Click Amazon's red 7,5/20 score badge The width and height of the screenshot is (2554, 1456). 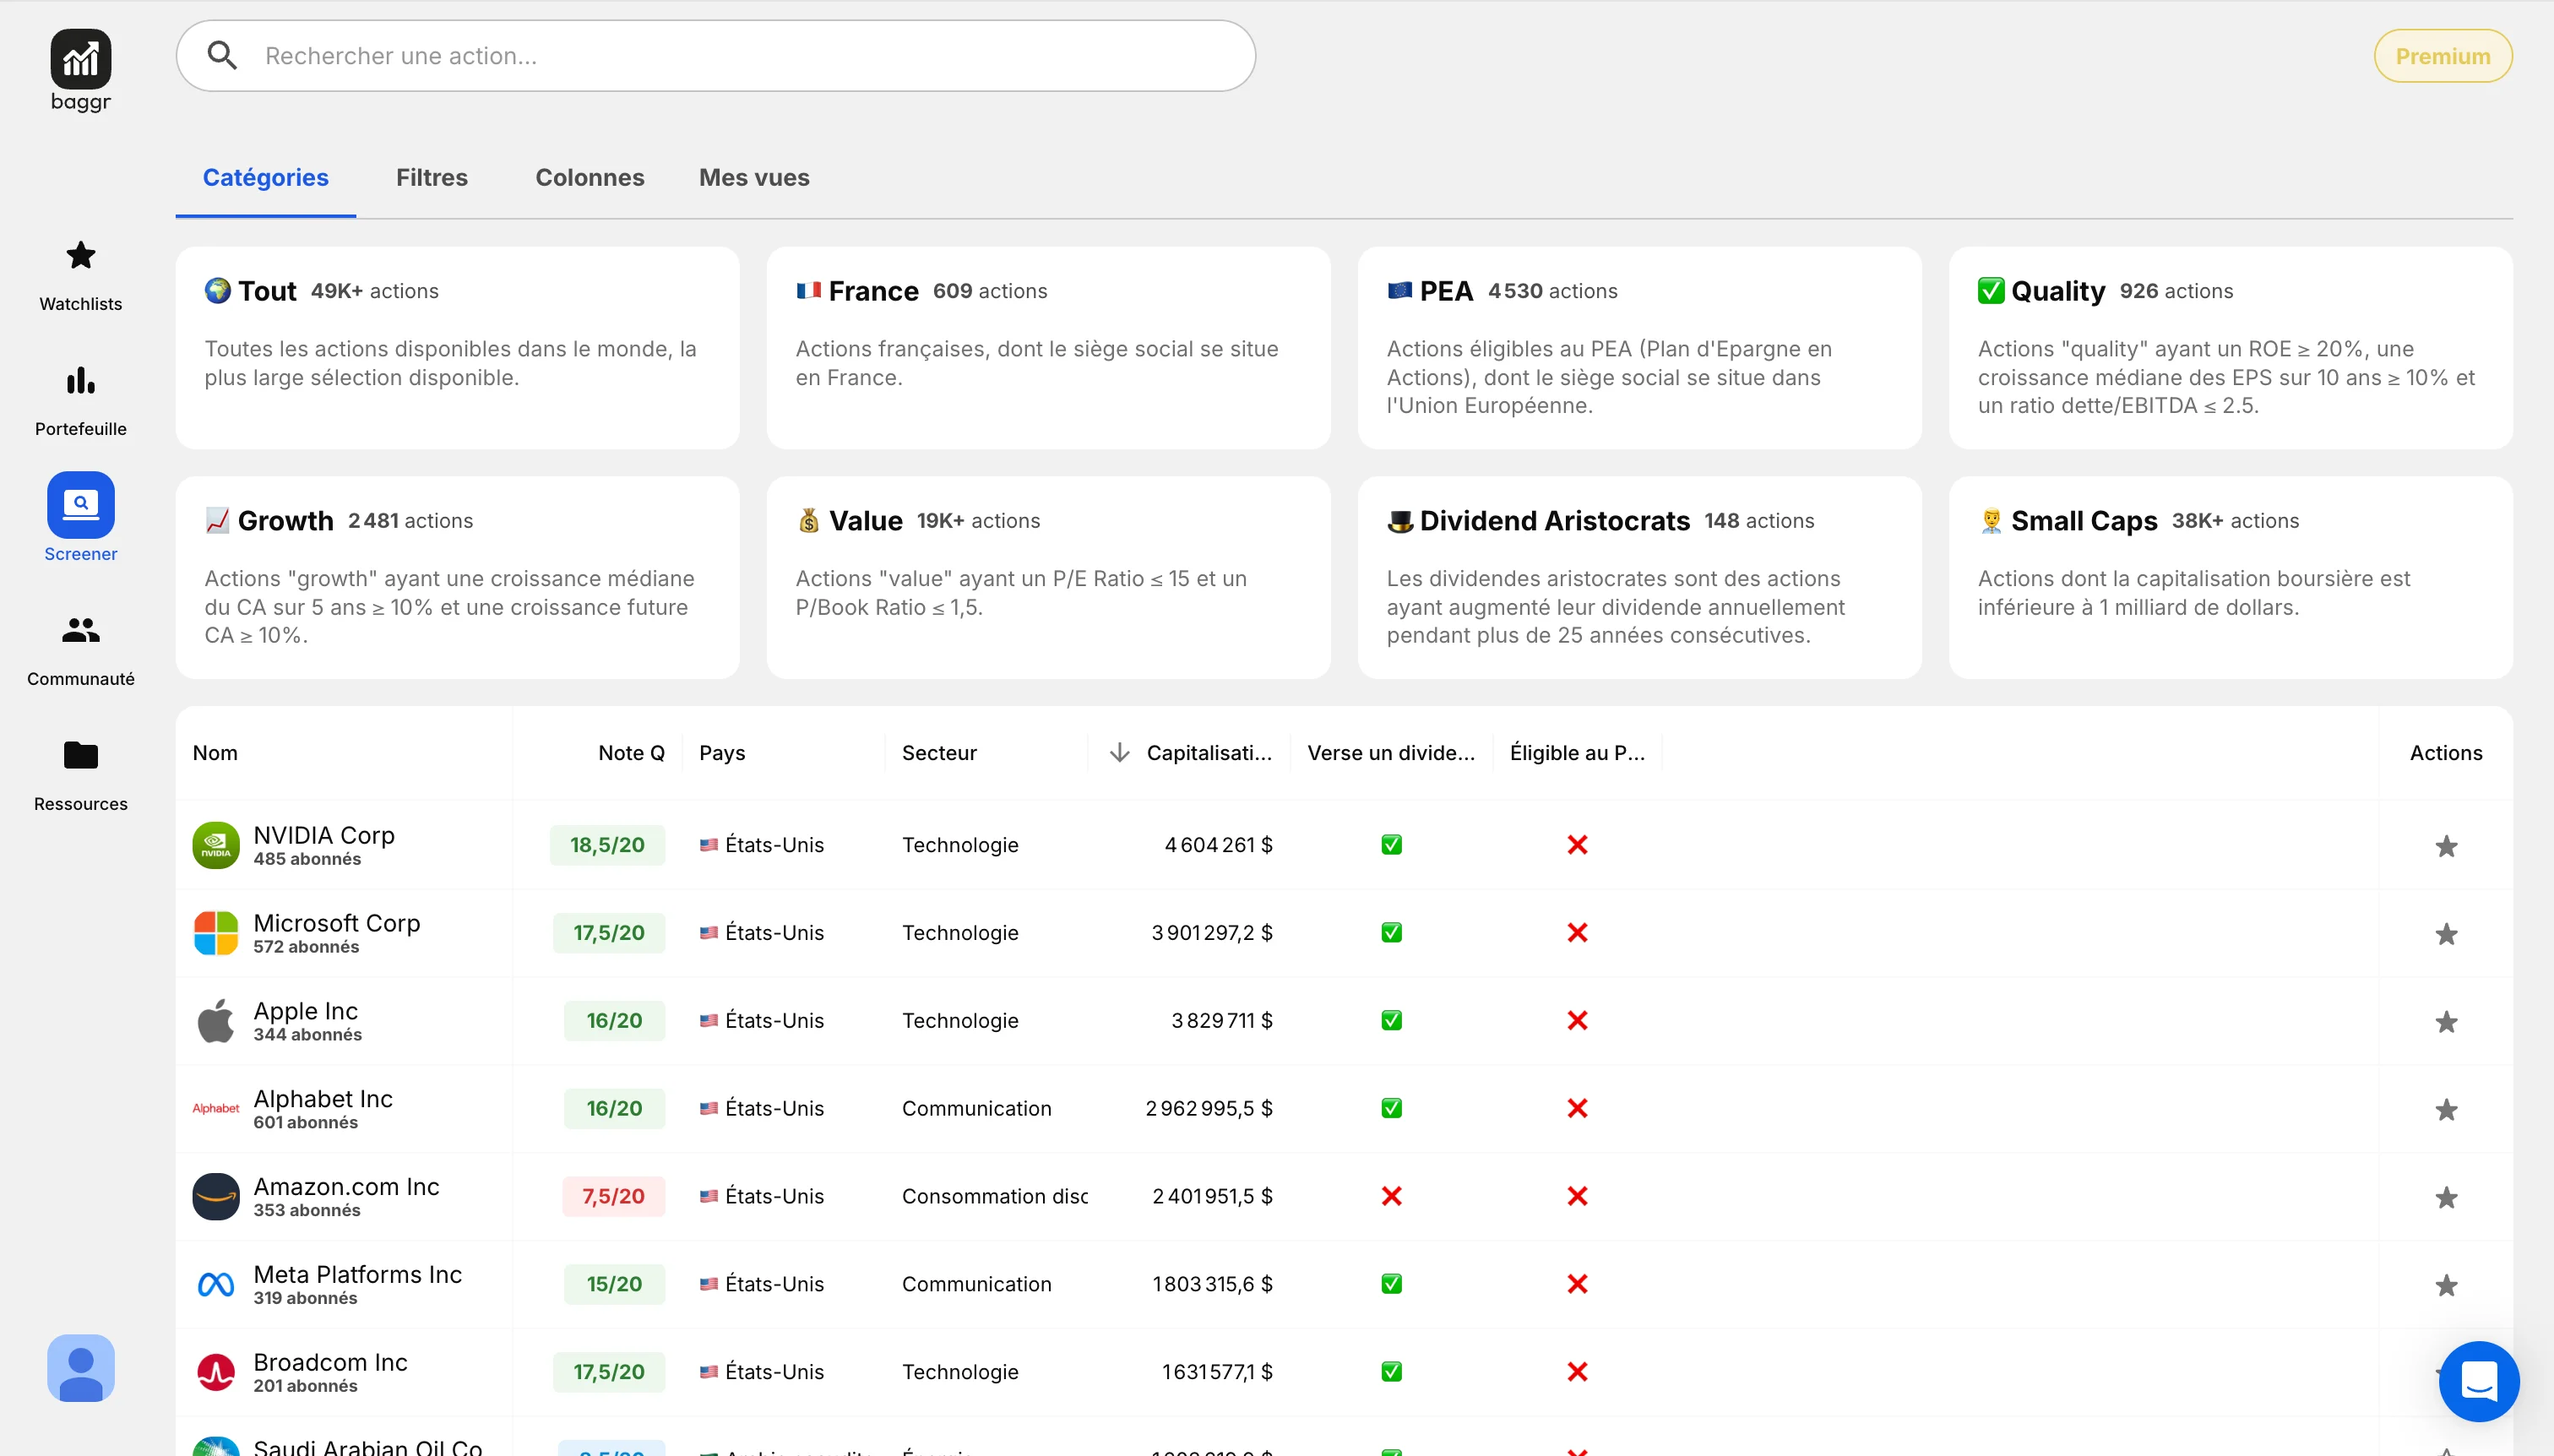click(x=613, y=1196)
